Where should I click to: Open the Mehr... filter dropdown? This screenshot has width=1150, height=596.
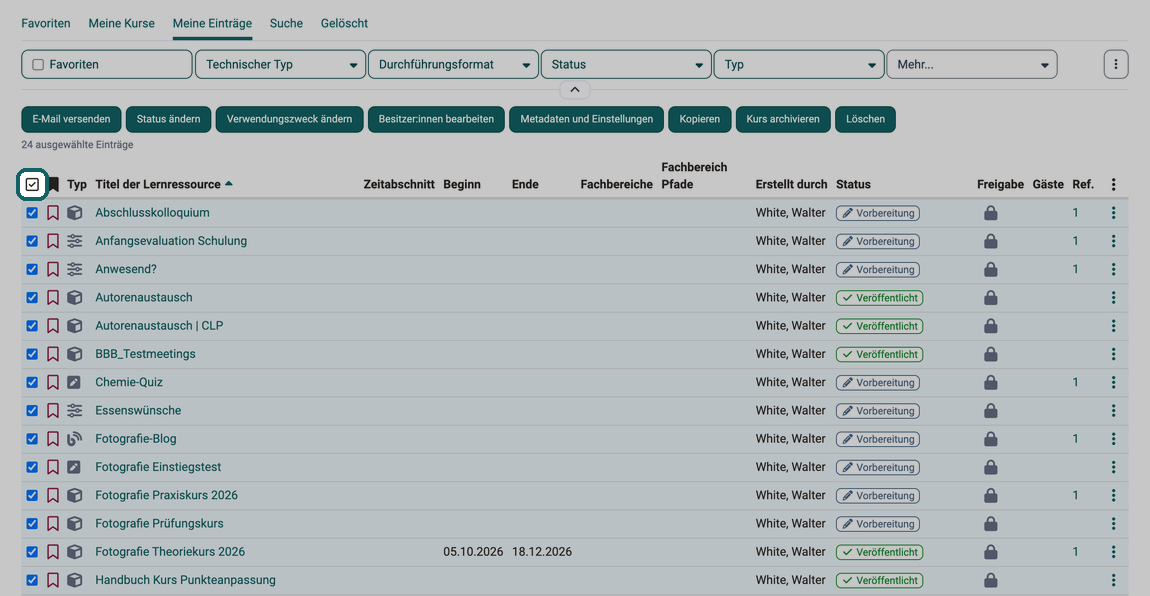pos(972,65)
